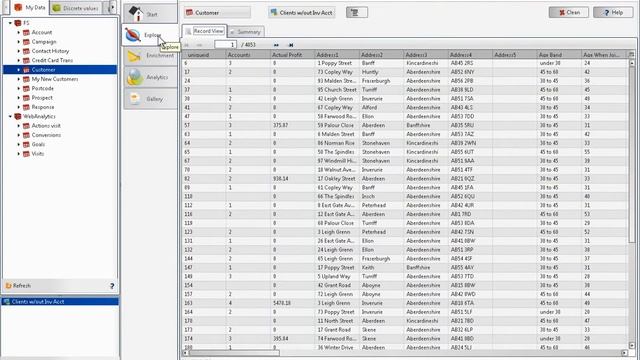Open the column chooser icon at table corner
This screenshot has width=640, height=360.
631,54
